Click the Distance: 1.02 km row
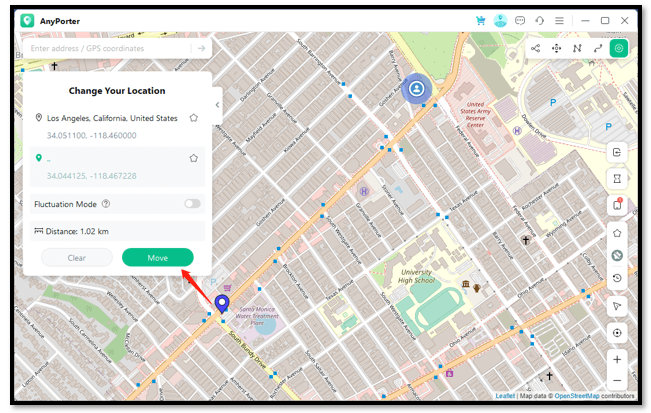Viewport: 651px width, 413px height. [x=117, y=231]
